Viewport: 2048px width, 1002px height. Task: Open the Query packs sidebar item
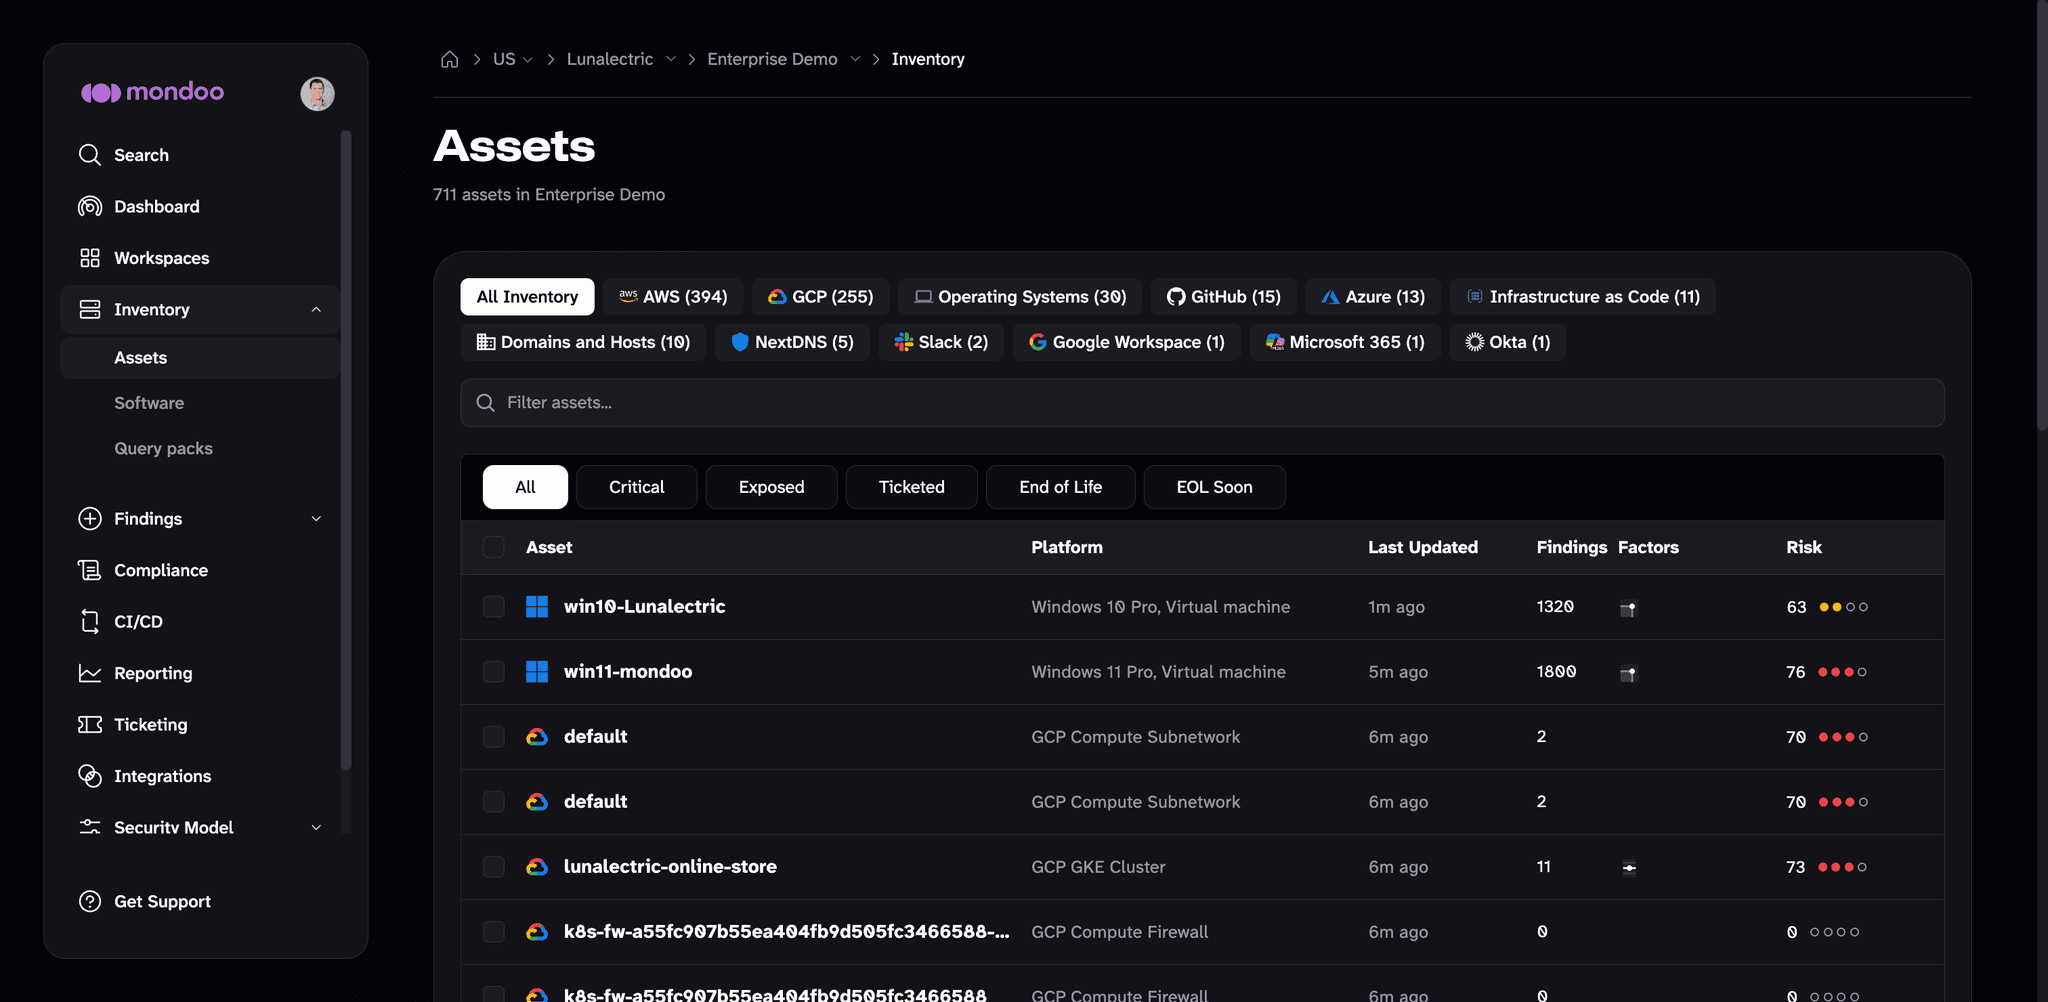pyautogui.click(x=163, y=448)
